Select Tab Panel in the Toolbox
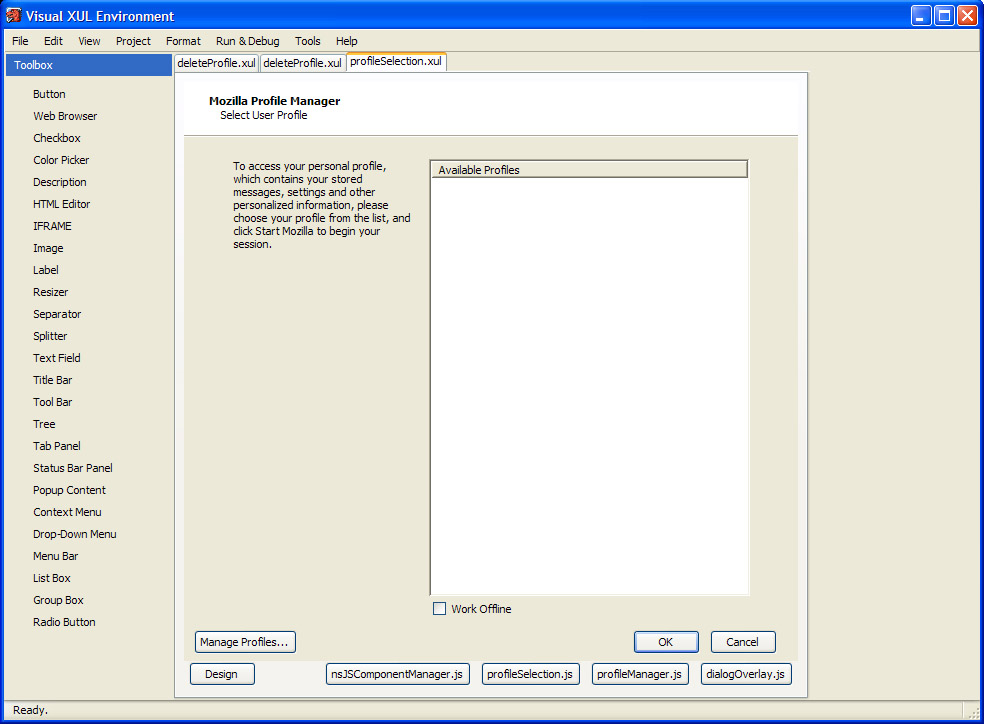The width and height of the screenshot is (984, 724). (x=57, y=445)
